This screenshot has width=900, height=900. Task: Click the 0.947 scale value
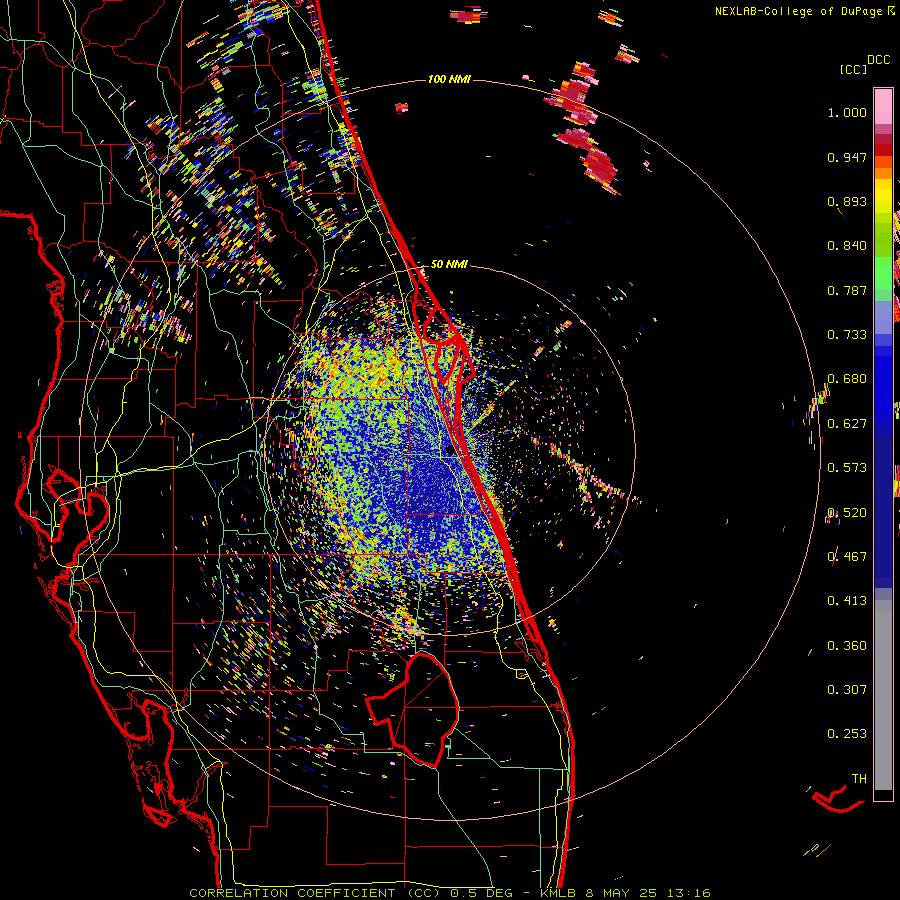(x=847, y=157)
